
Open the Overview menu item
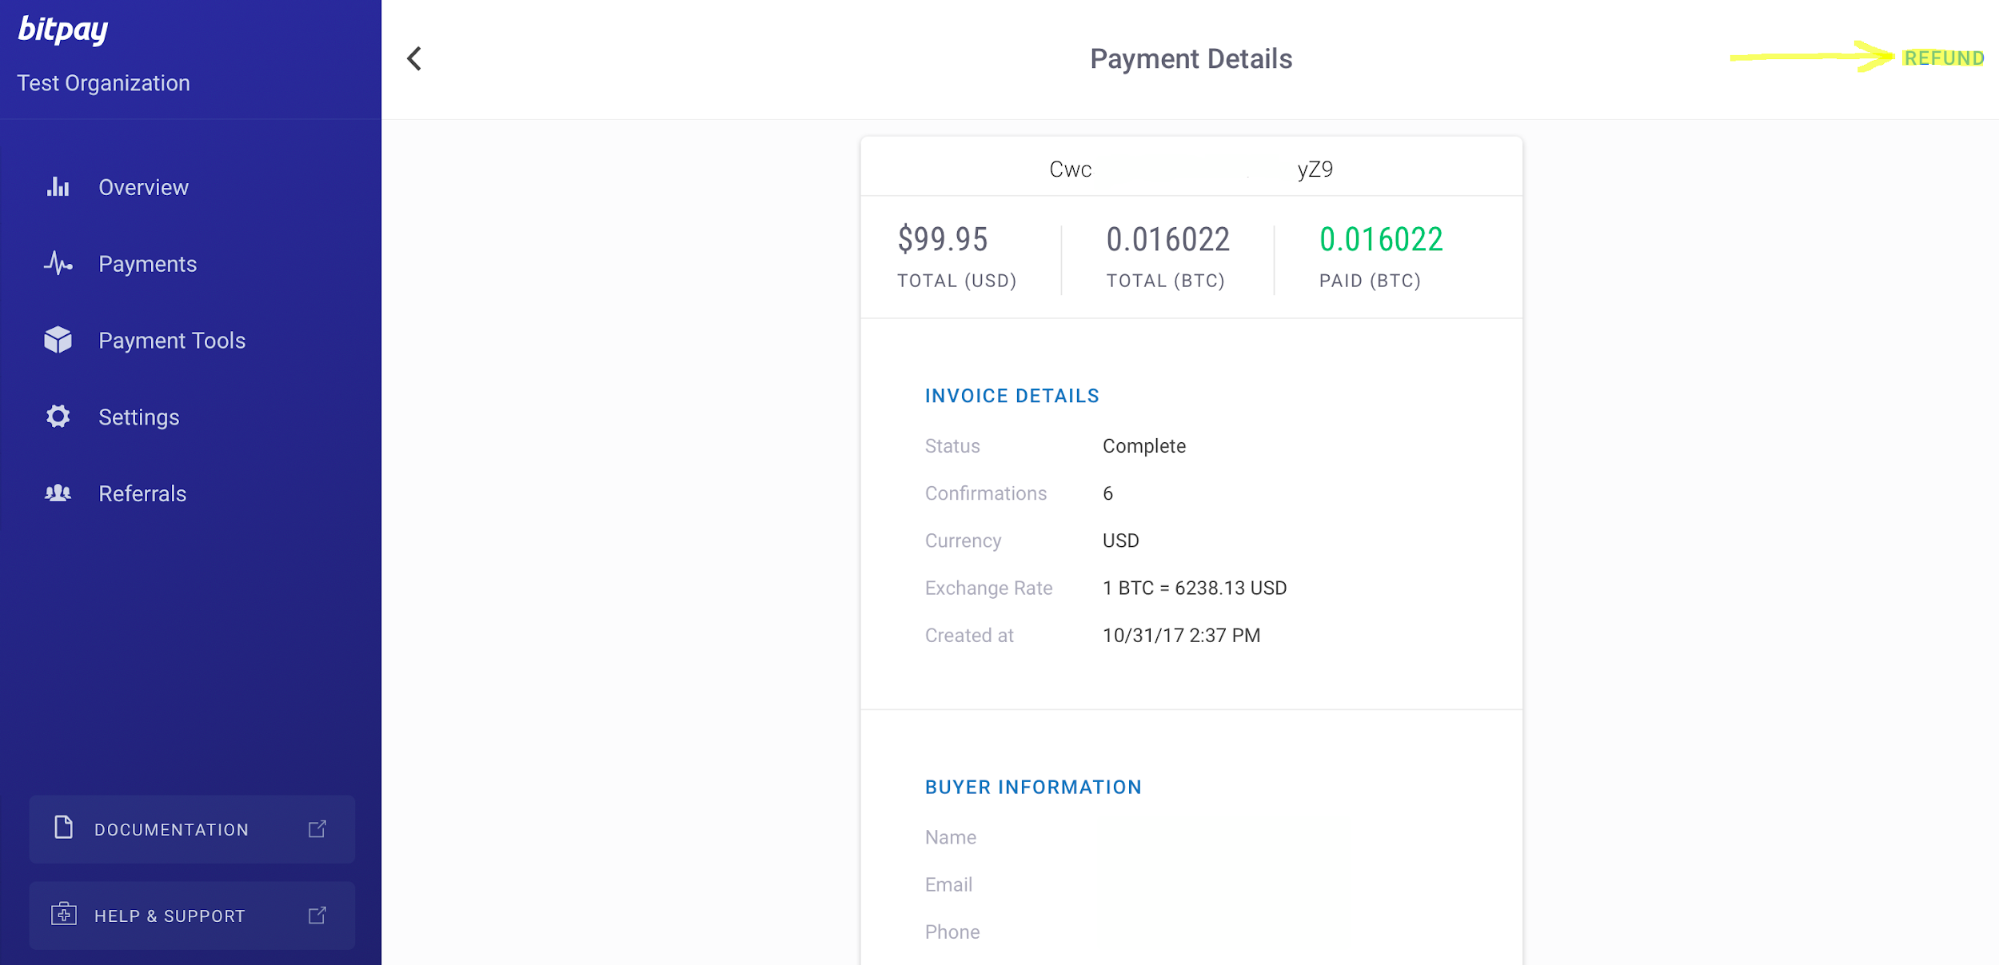pyautogui.click(x=143, y=187)
